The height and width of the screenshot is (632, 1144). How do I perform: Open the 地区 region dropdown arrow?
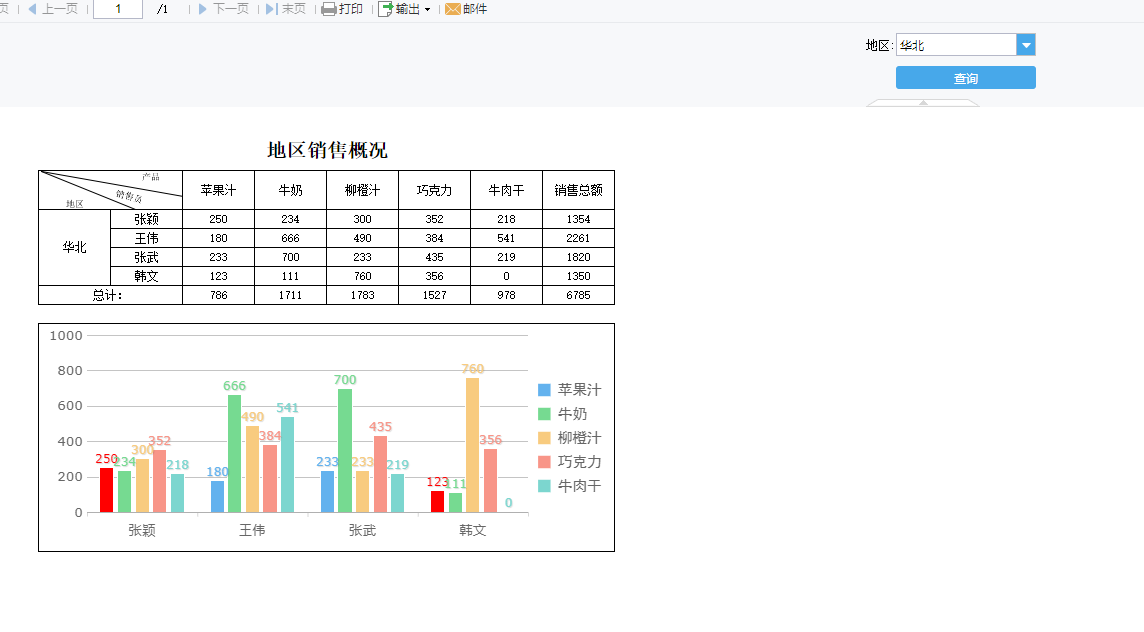pos(1026,45)
